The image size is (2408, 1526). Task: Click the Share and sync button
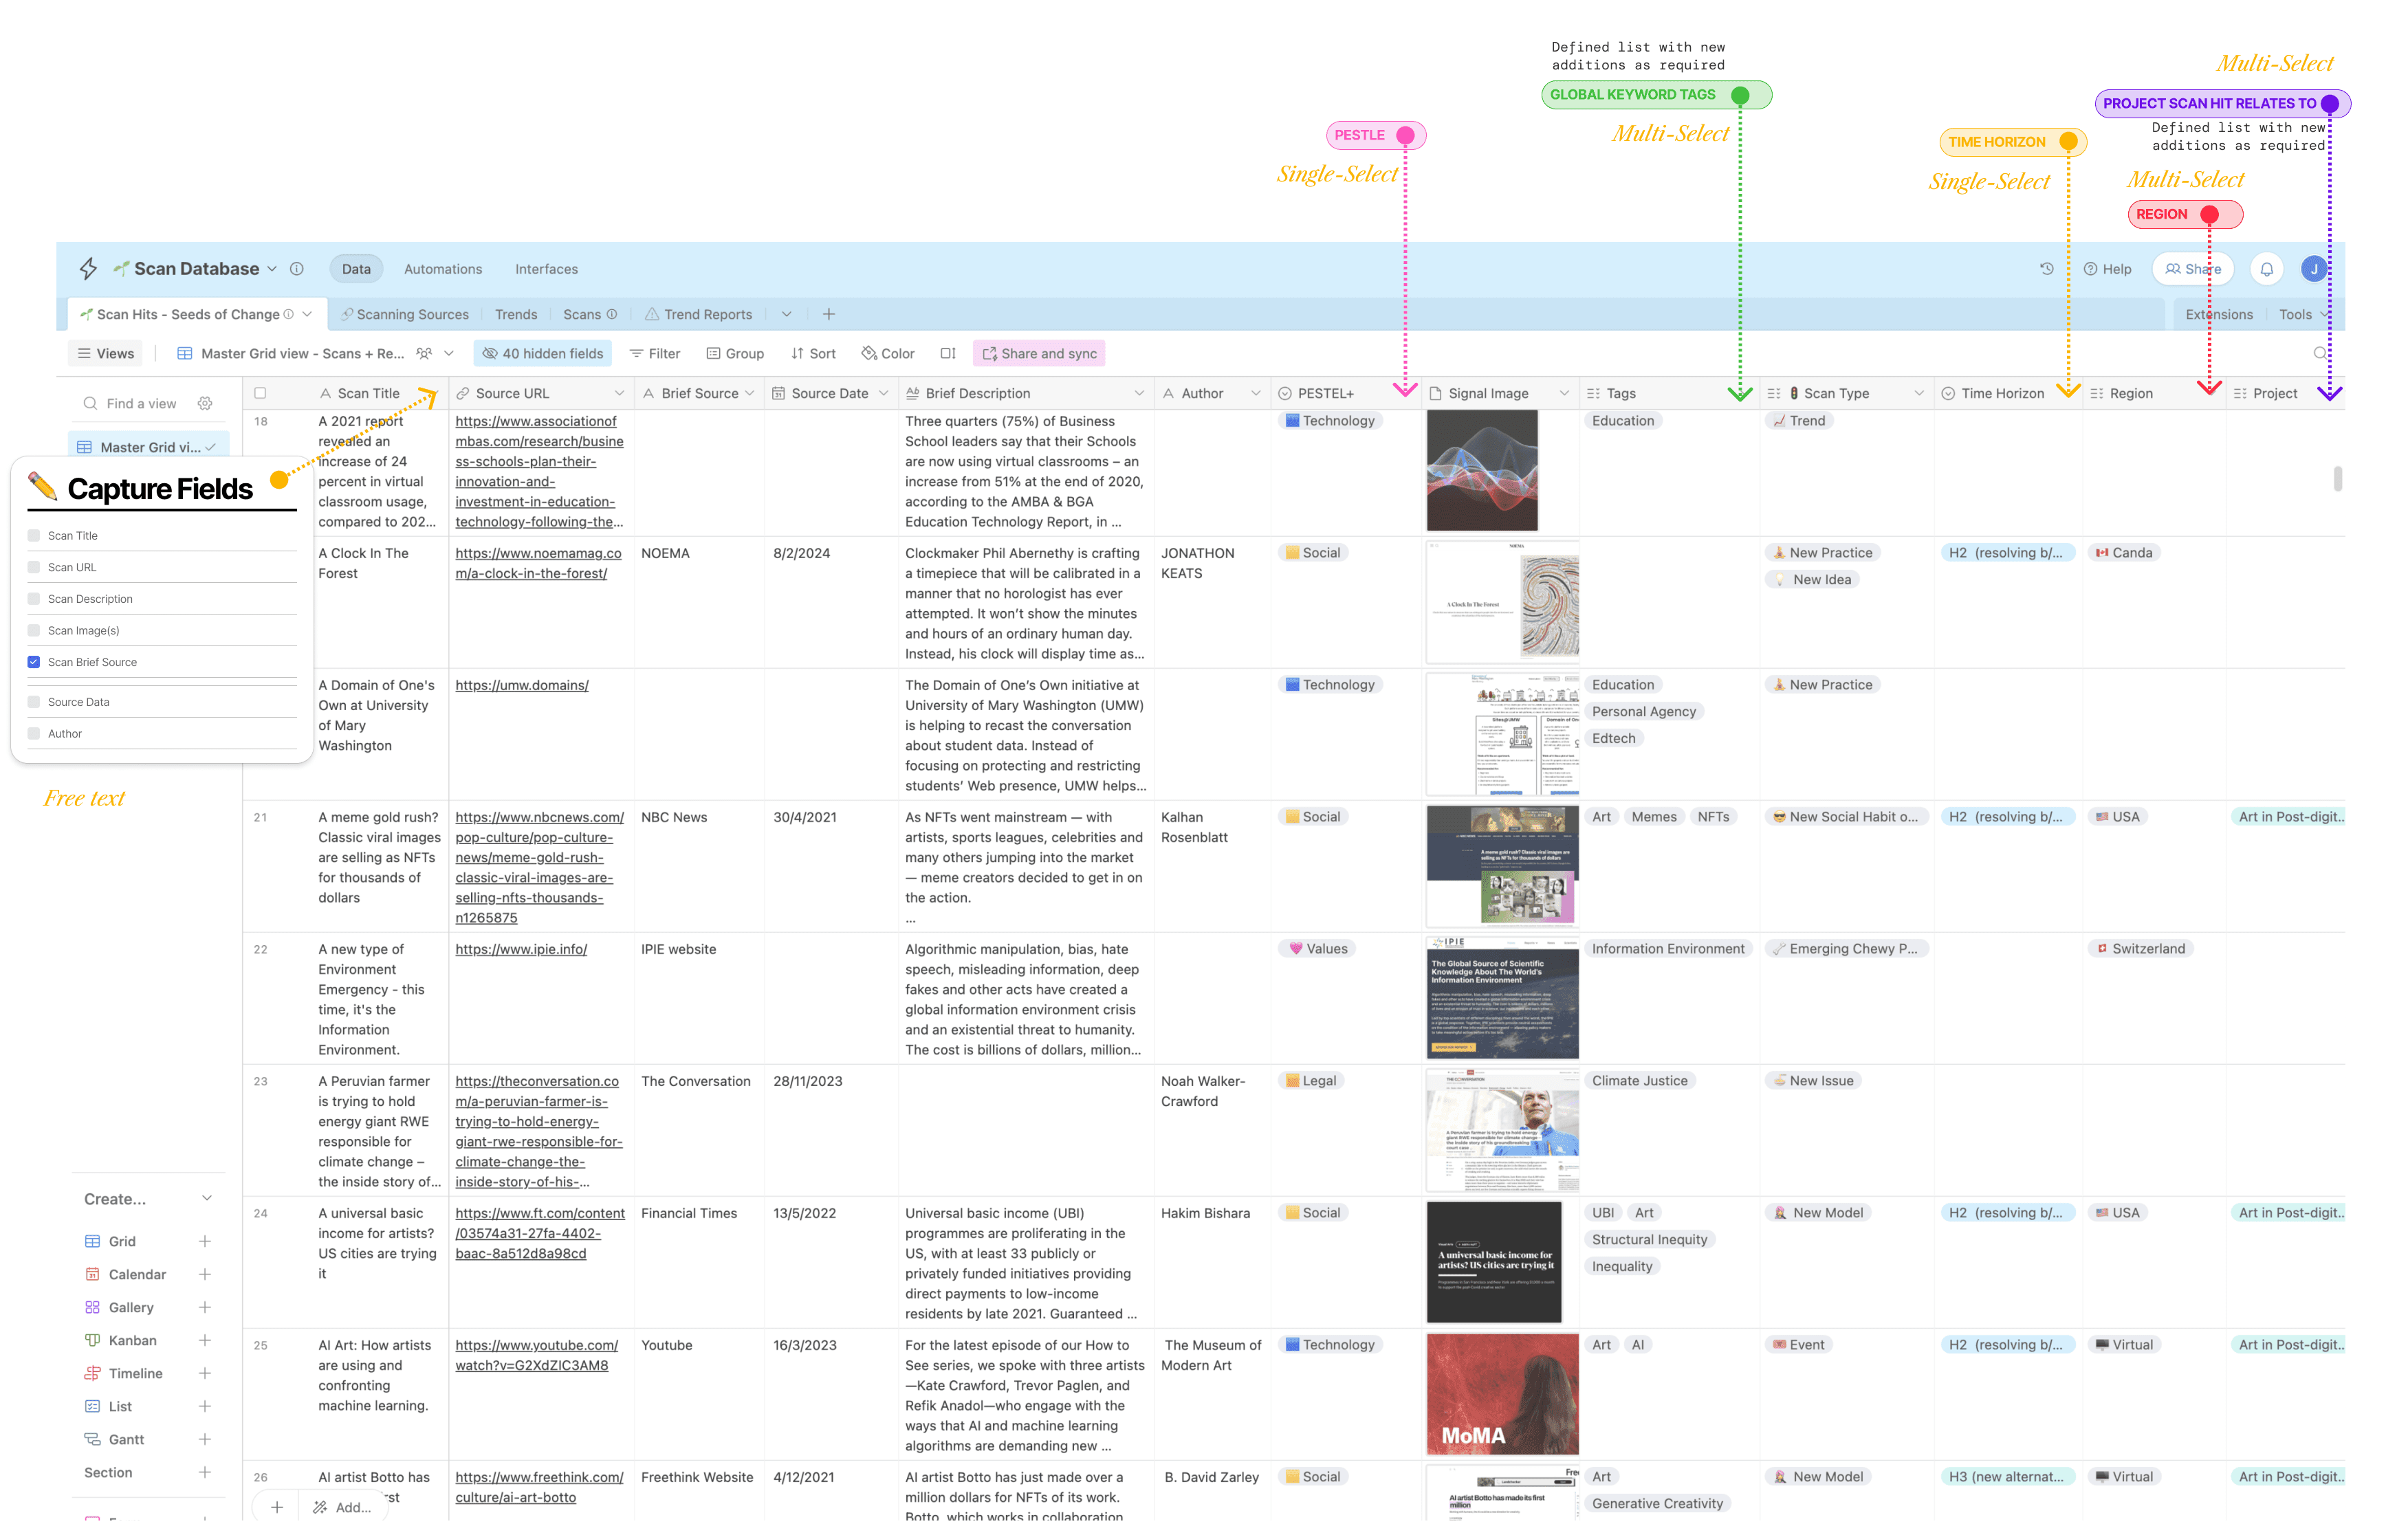point(1040,353)
